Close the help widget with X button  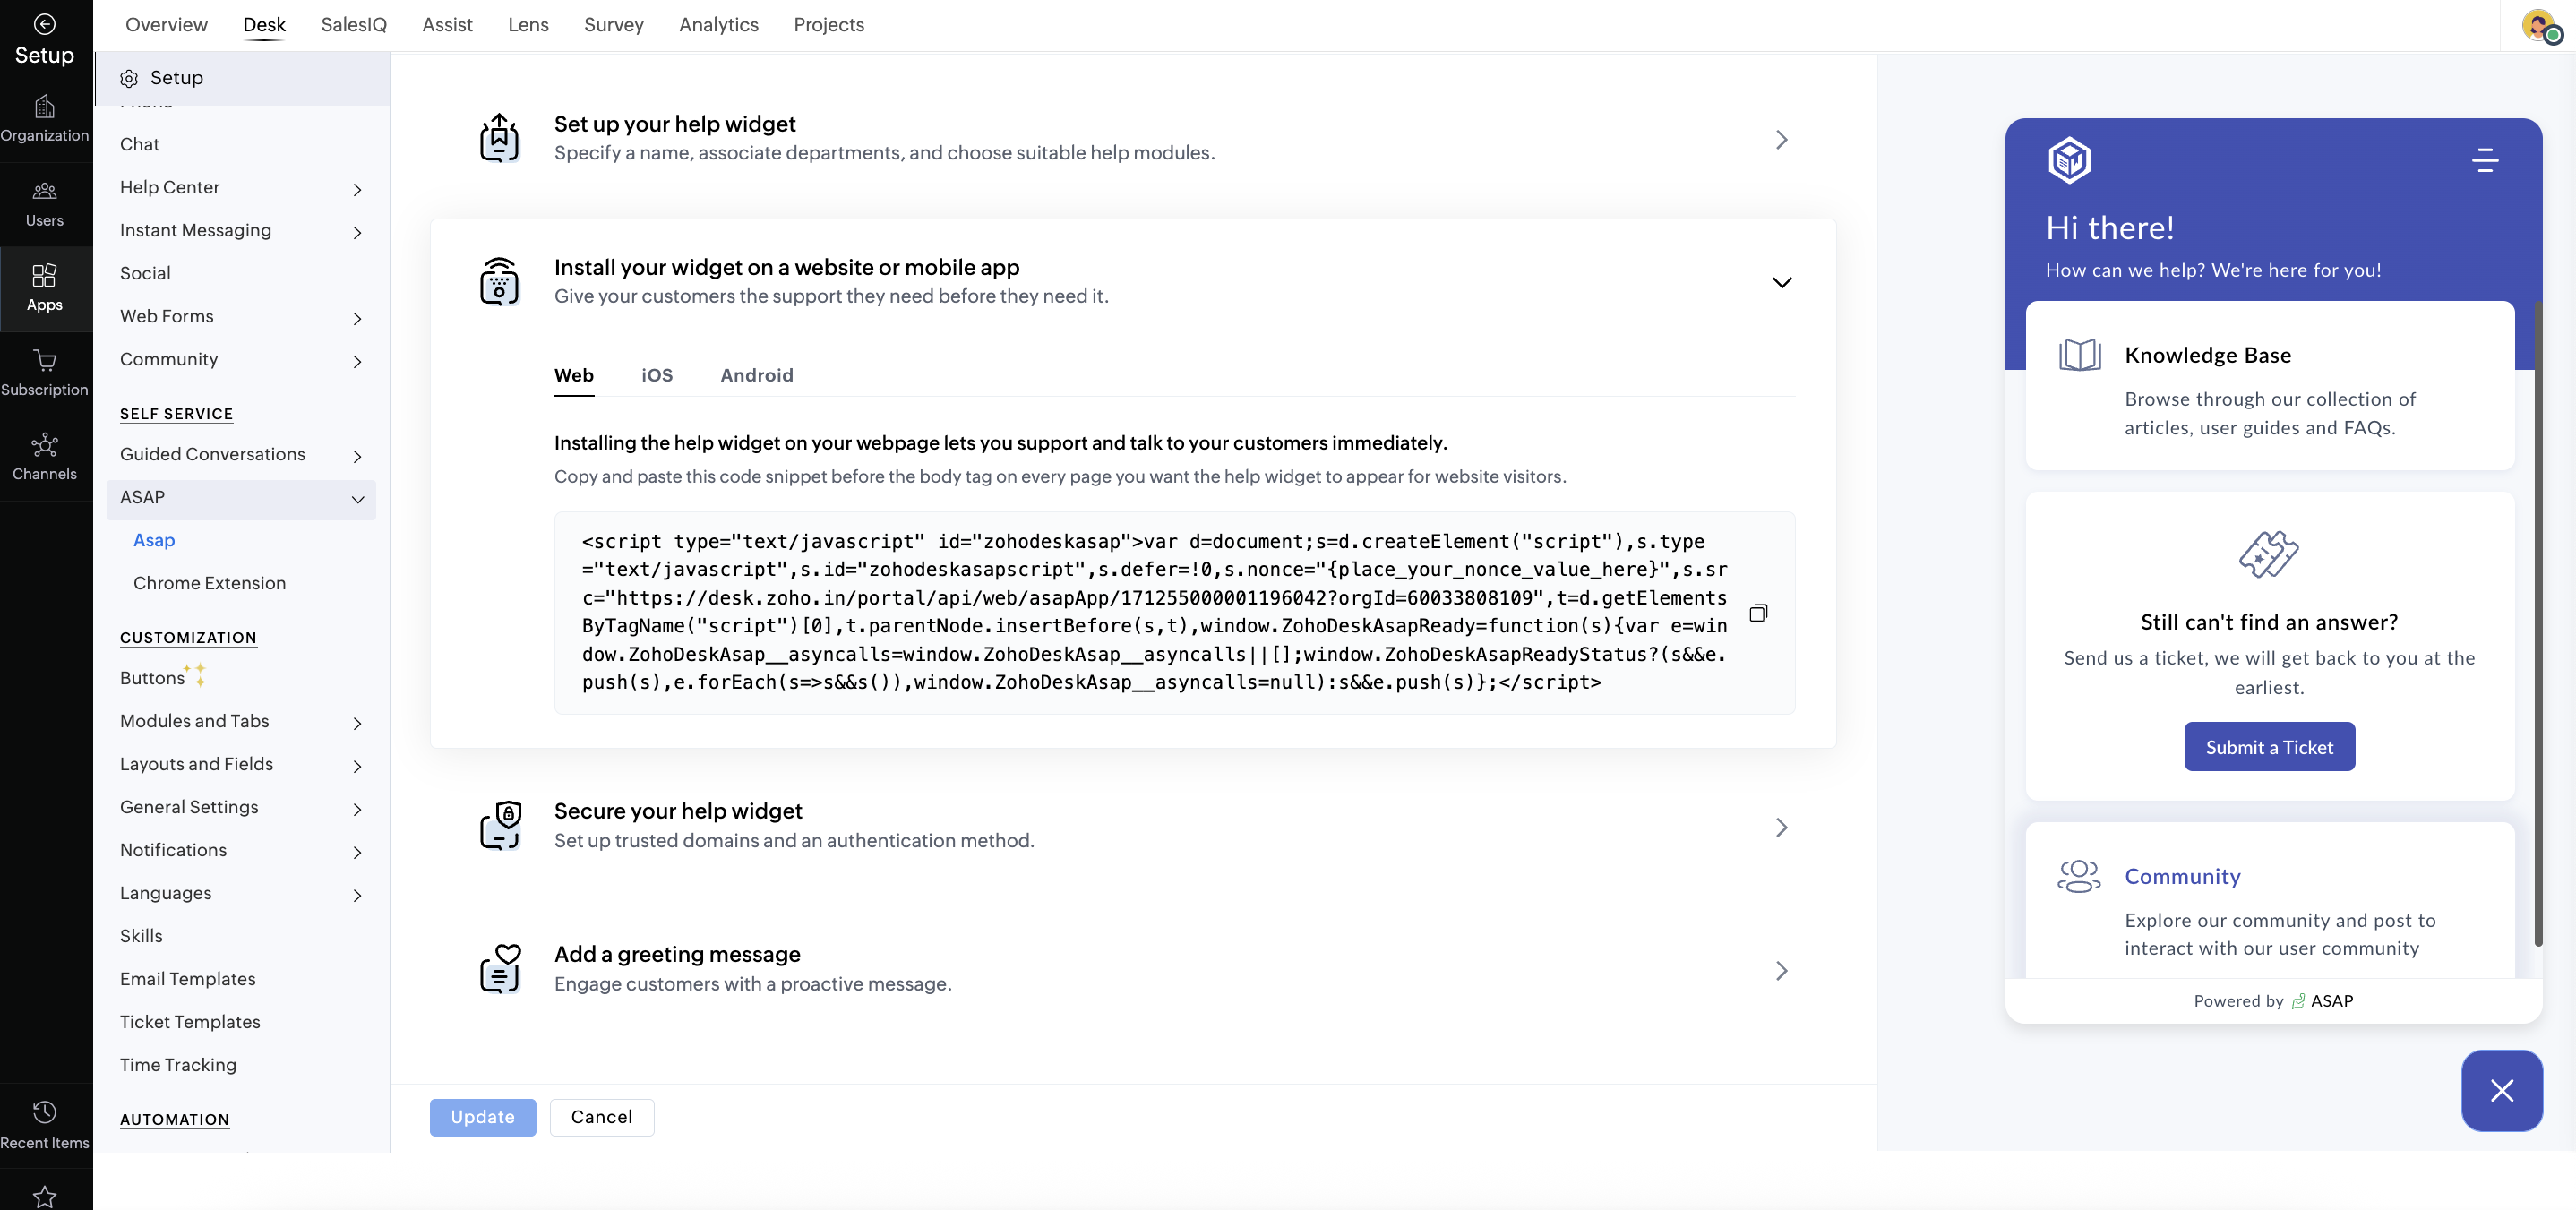point(2501,1090)
